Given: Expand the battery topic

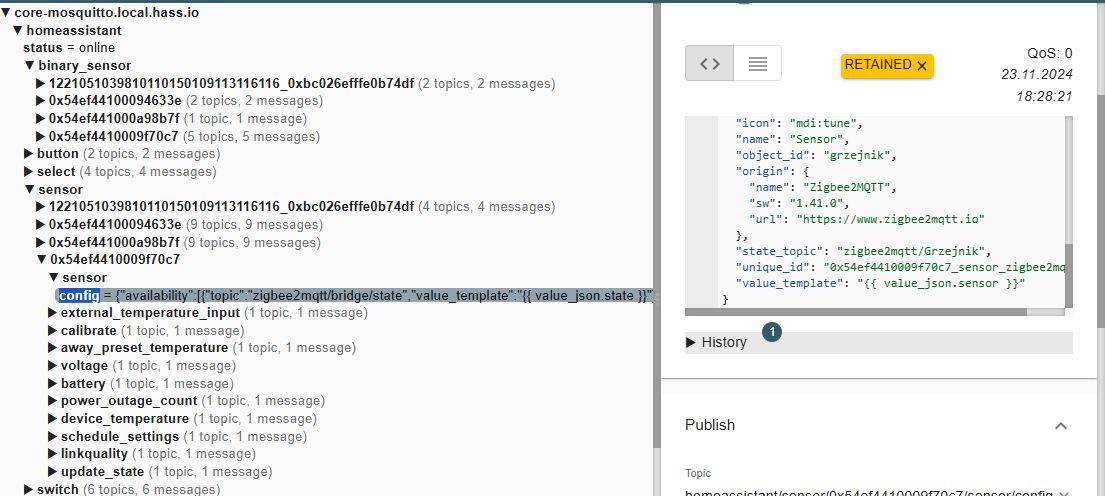Looking at the screenshot, I should click(x=53, y=384).
